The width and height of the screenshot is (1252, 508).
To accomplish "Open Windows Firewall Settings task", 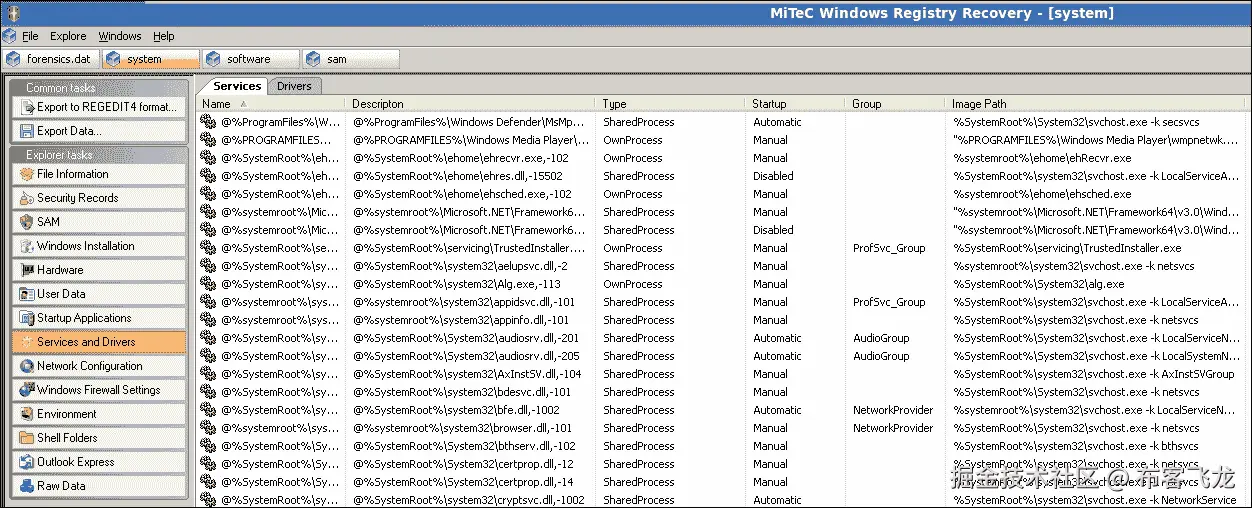I will pos(98,390).
